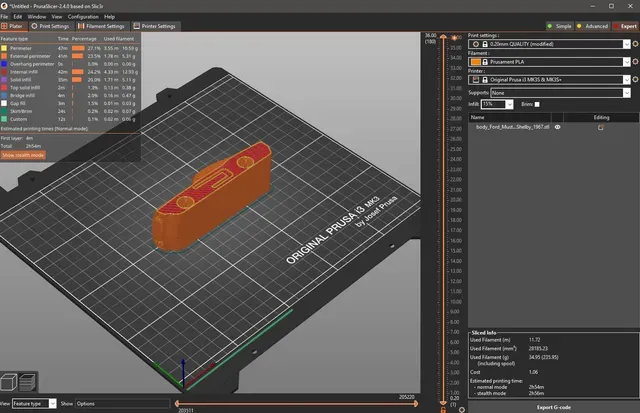Open the Filament Settings tab
This screenshot has width=640, height=413.
tap(101, 26)
